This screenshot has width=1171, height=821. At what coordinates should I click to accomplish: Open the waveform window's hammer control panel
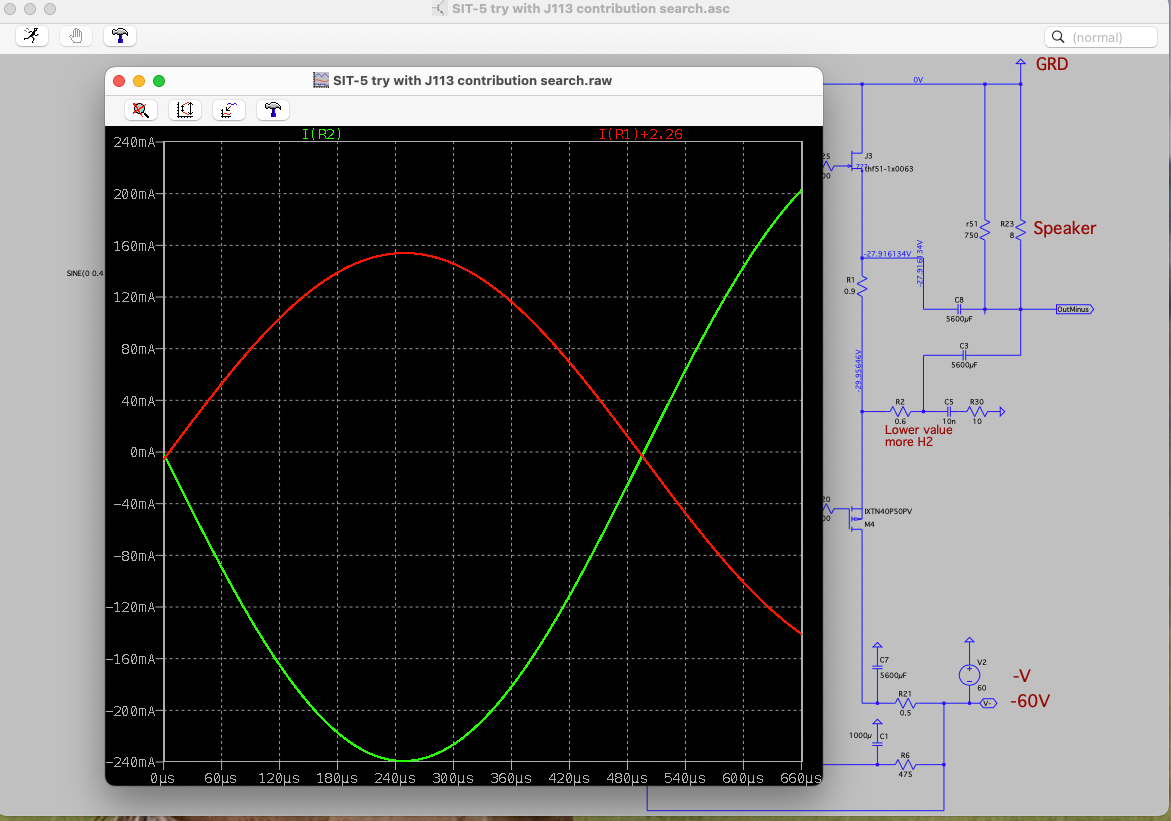(273, 110)
